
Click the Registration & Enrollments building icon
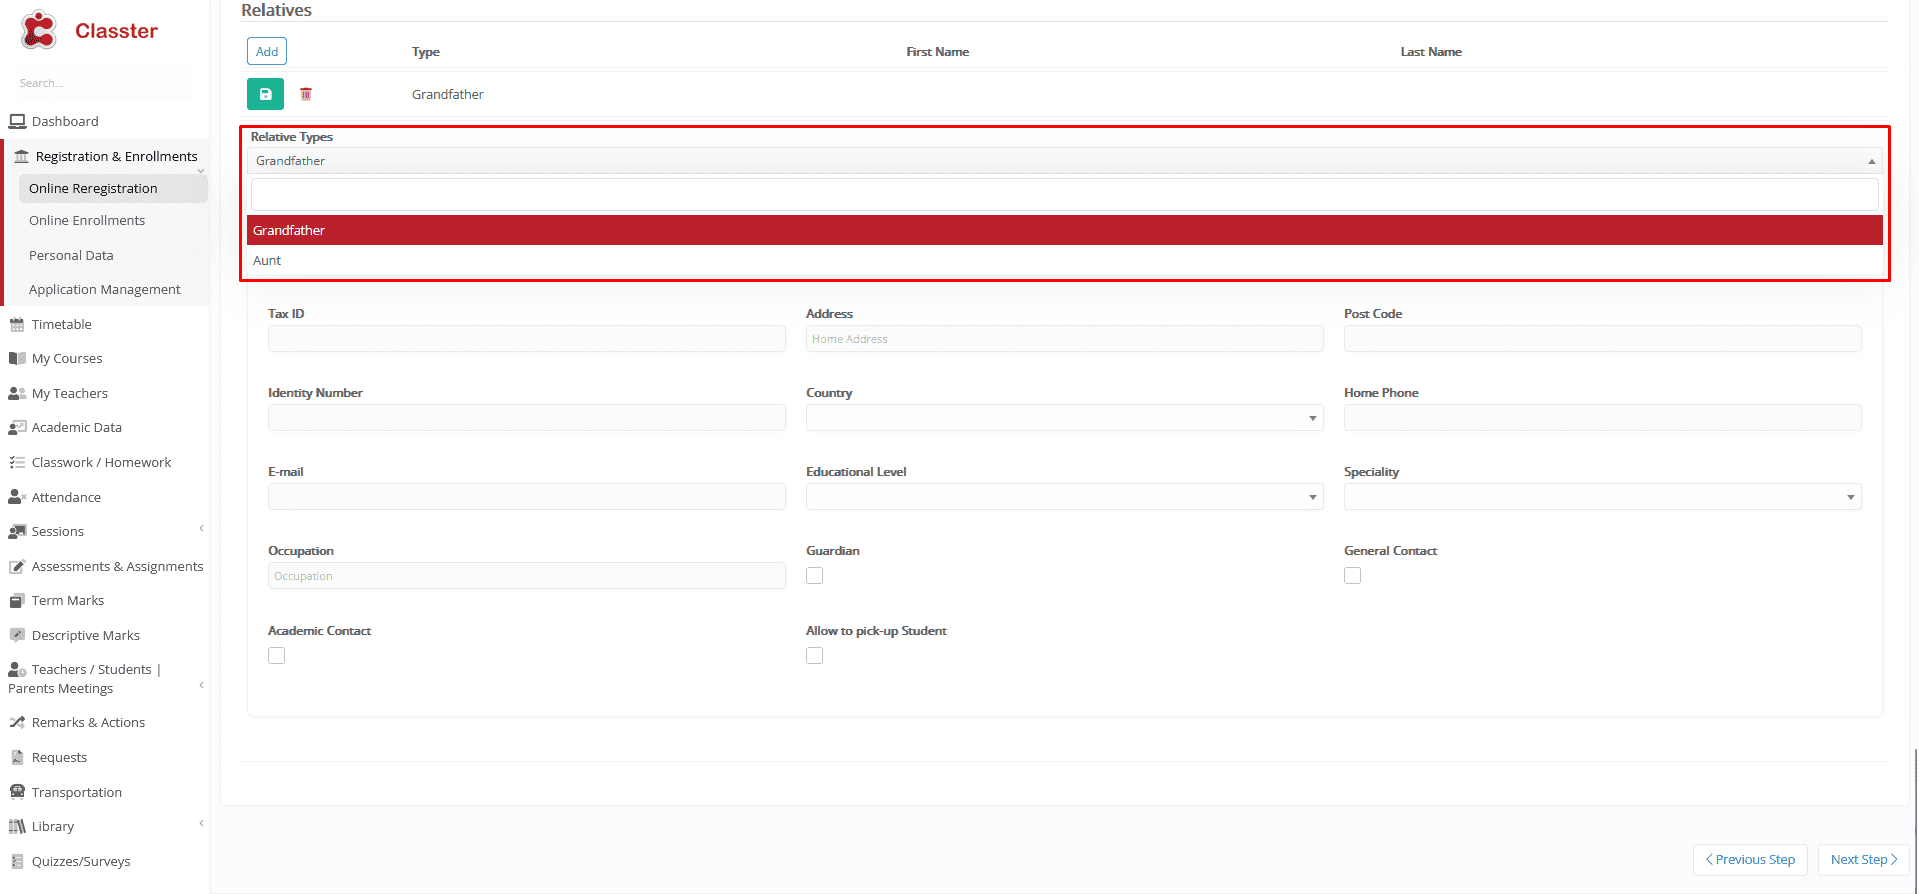(x=21, y=156)
